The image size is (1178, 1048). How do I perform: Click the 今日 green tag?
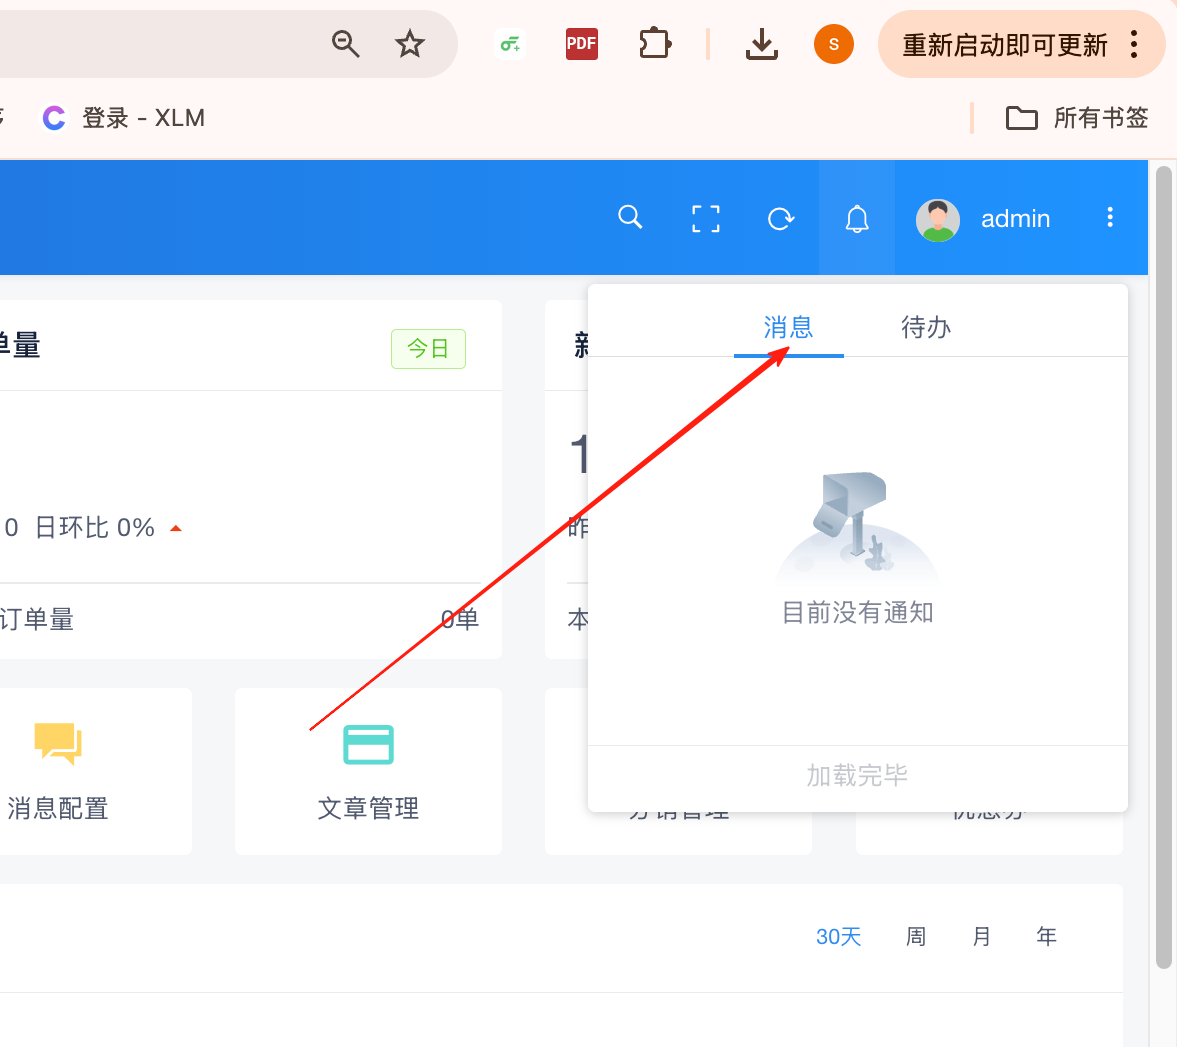tap(427, 349)
